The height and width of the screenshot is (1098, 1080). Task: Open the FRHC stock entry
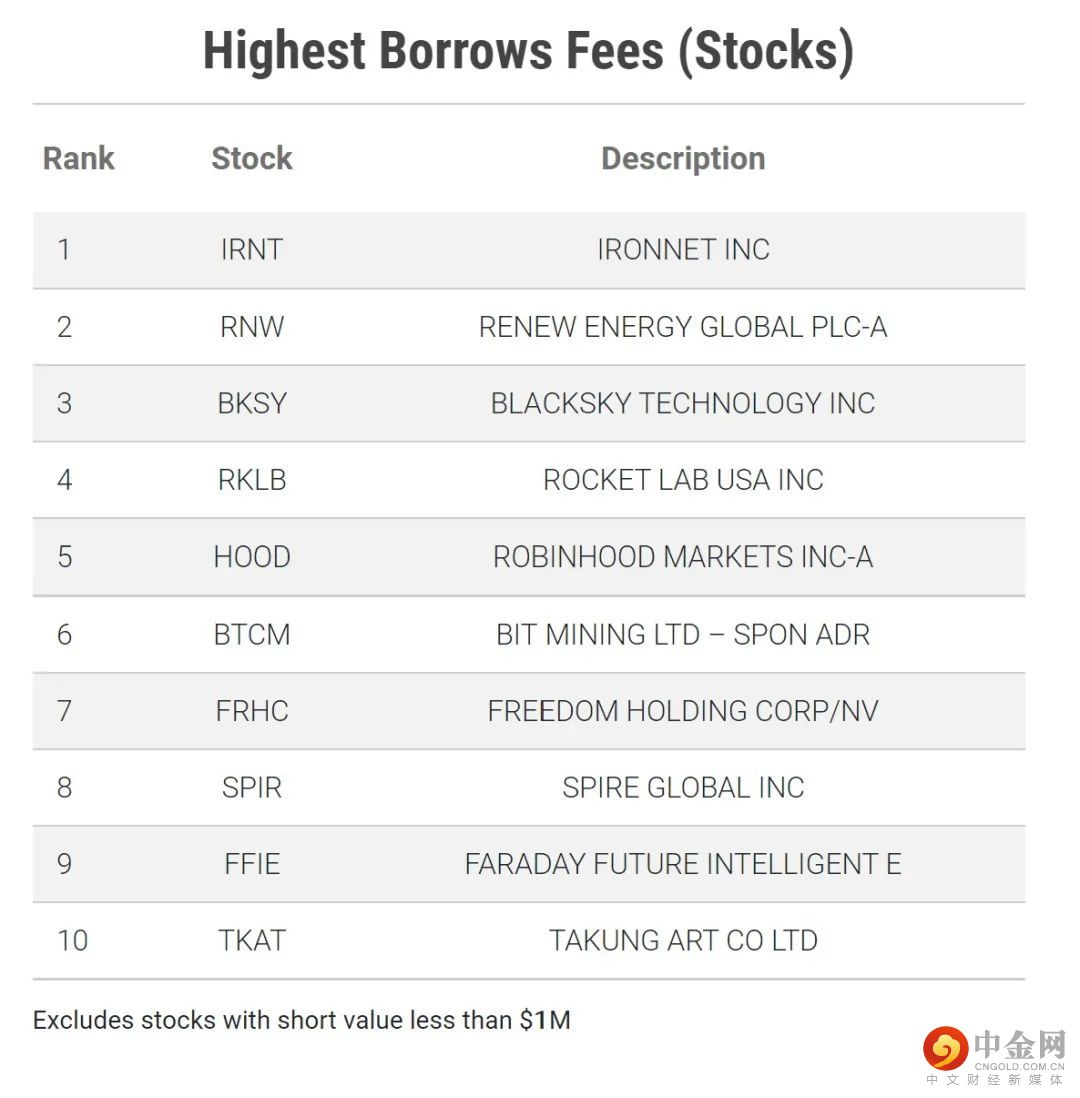pyautogui.click(x=252, y=711)
